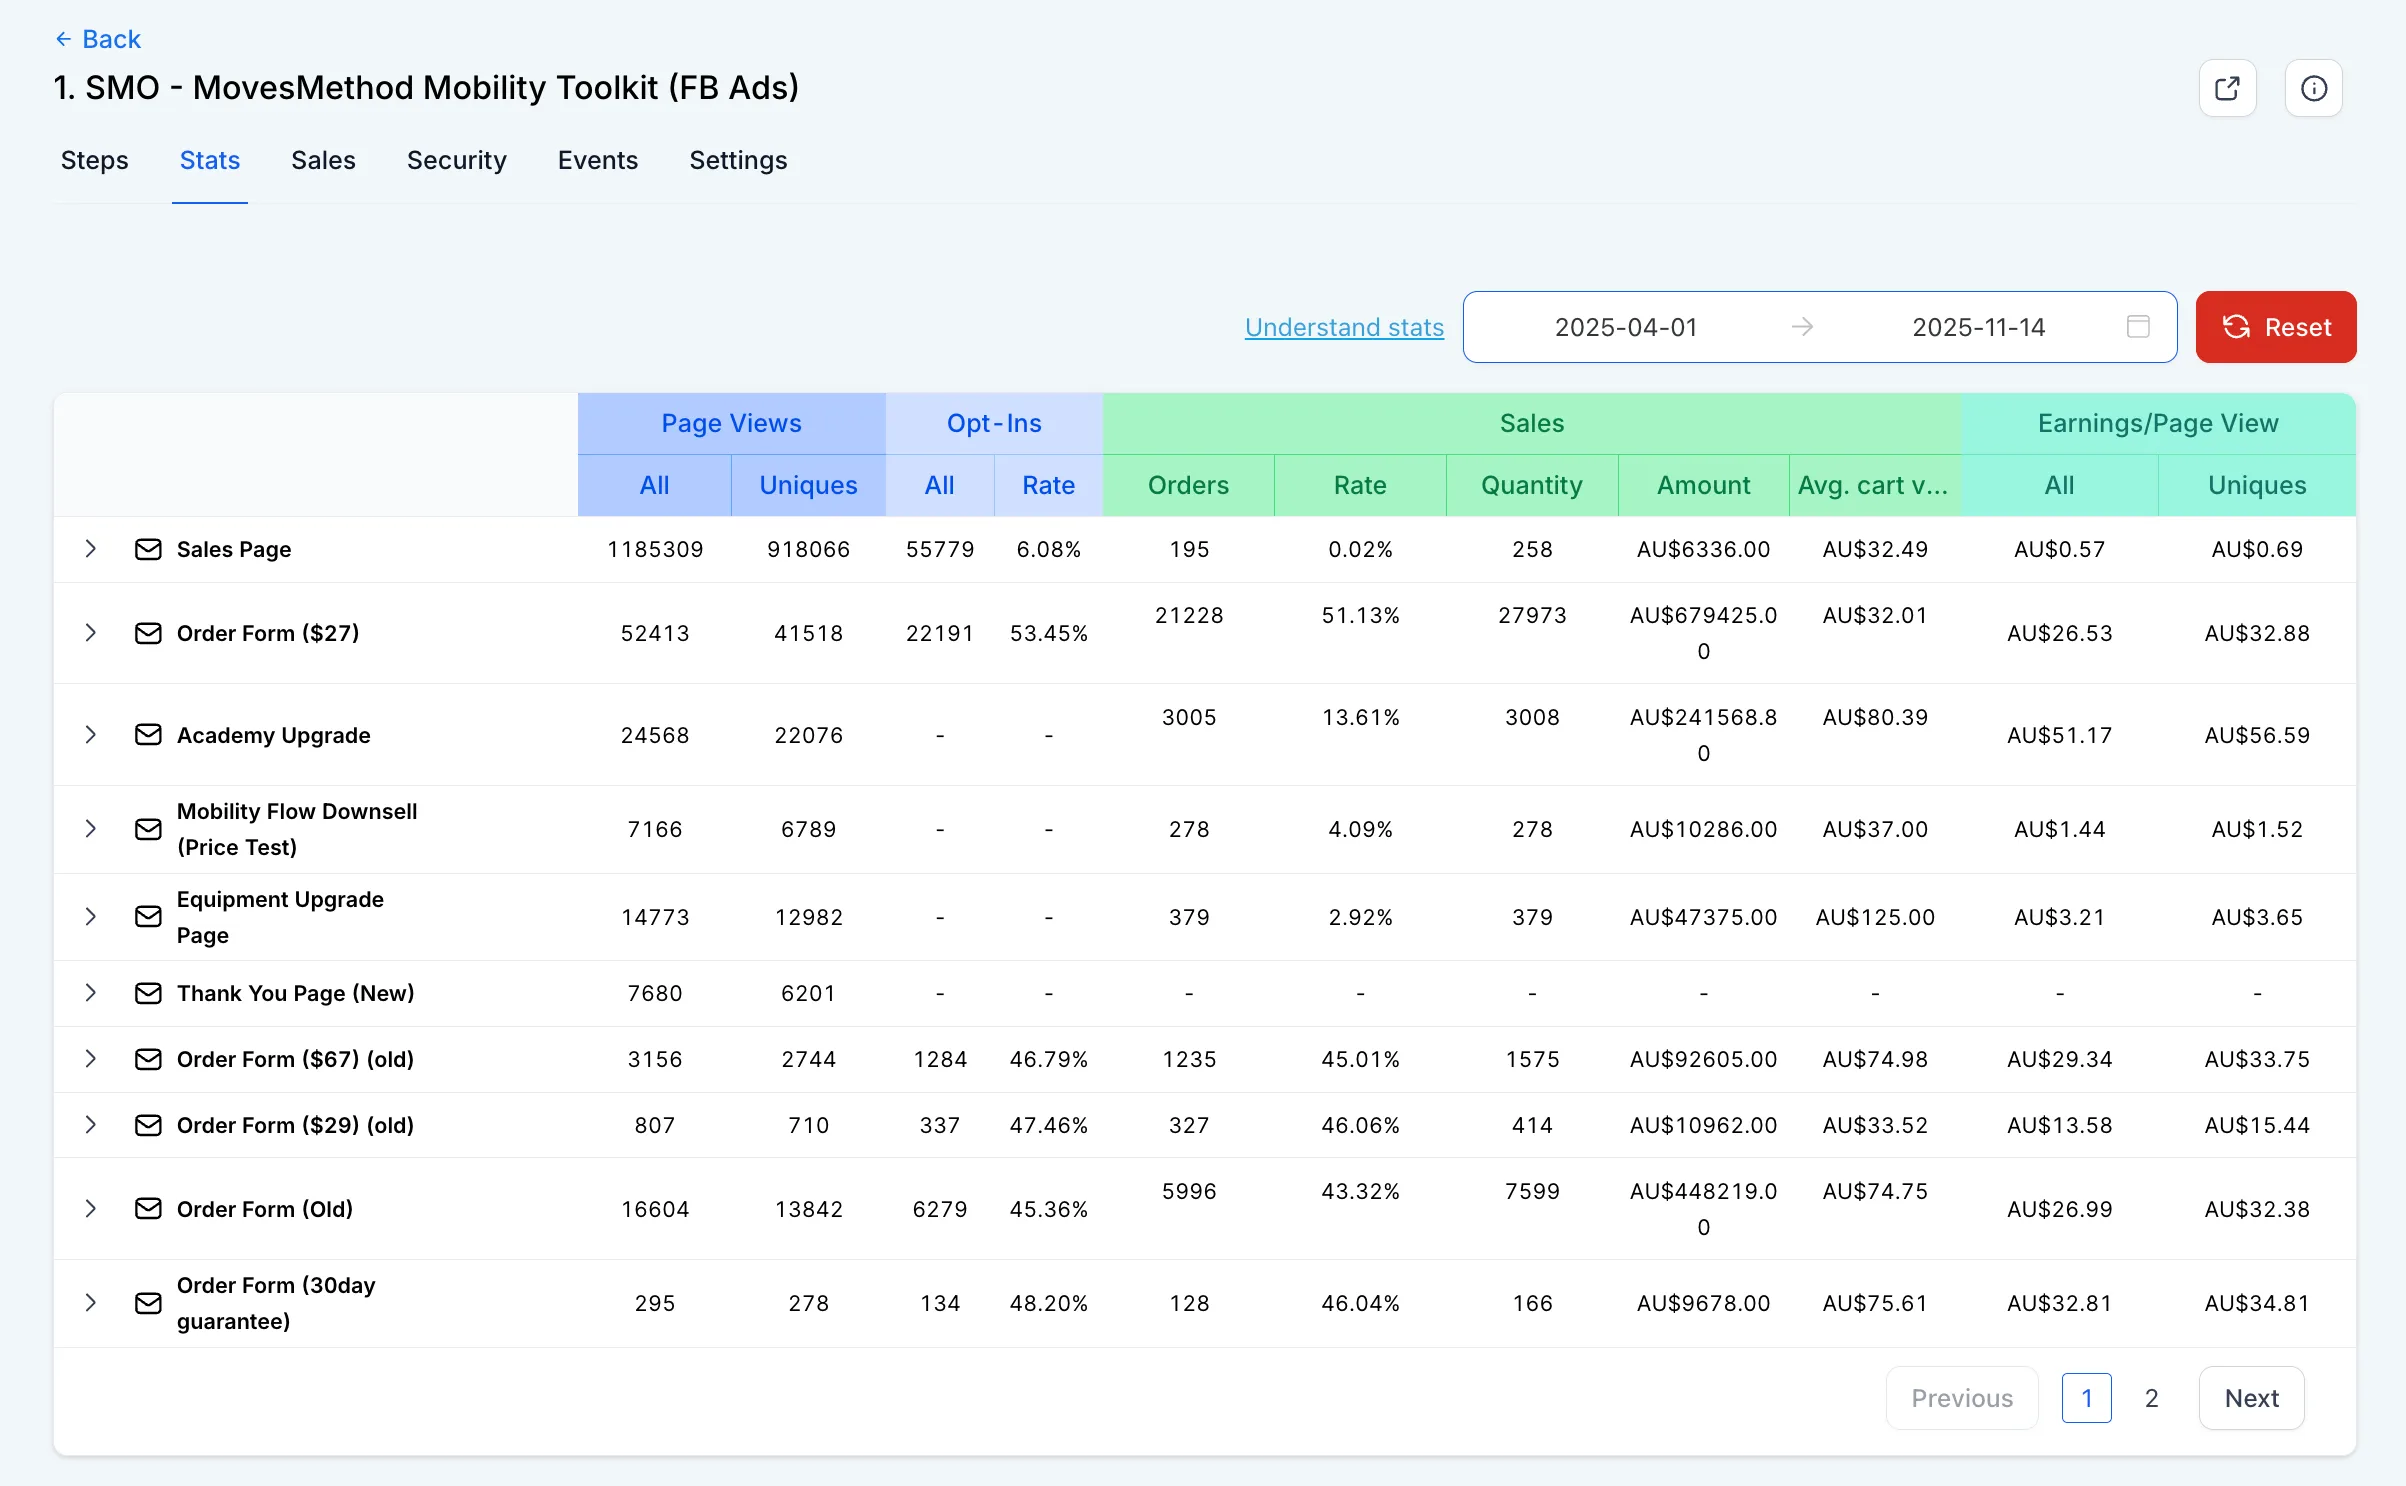Image resolution: width=2406 pixels, height=1486 pixels.
Task: Click the envelope icon beside Academy Upgrade
Action: [x=148, y=735]
